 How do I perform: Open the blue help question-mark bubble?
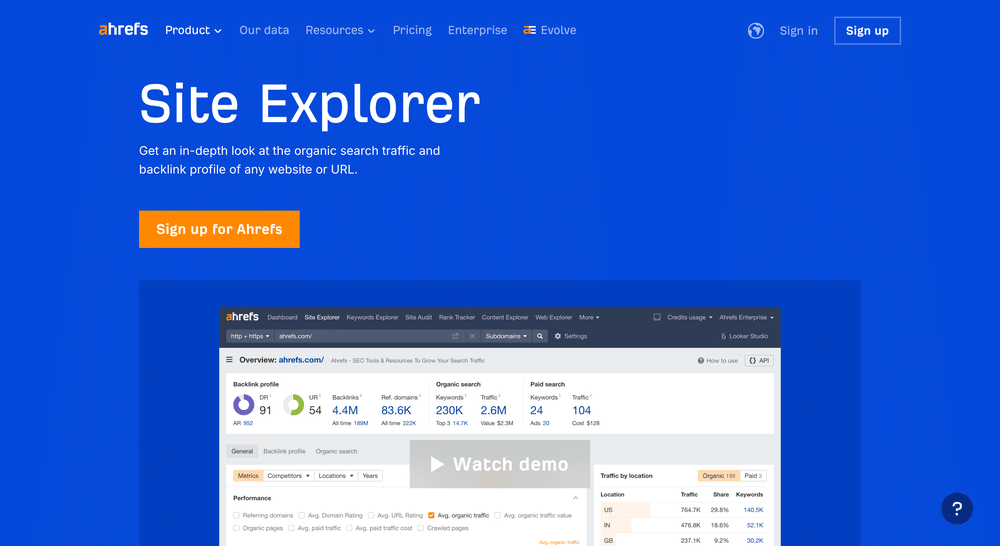(957, 508)
